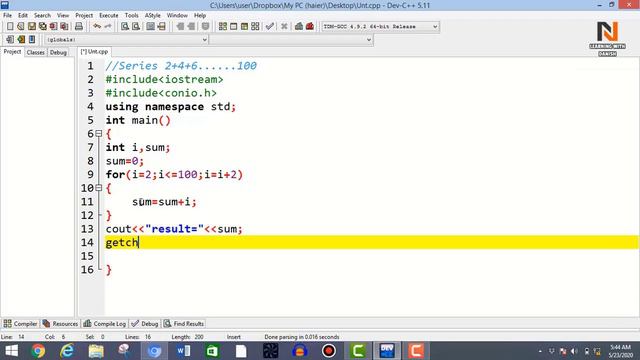Click the cout result line 13
640x360 pixels.
[x=174, y=229]
